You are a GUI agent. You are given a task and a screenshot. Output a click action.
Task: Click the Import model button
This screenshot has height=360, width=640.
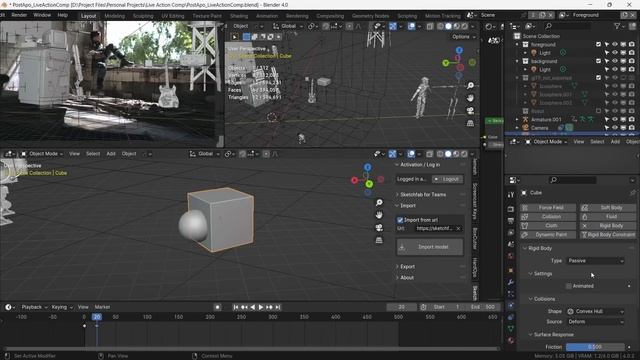click(430, 247)
